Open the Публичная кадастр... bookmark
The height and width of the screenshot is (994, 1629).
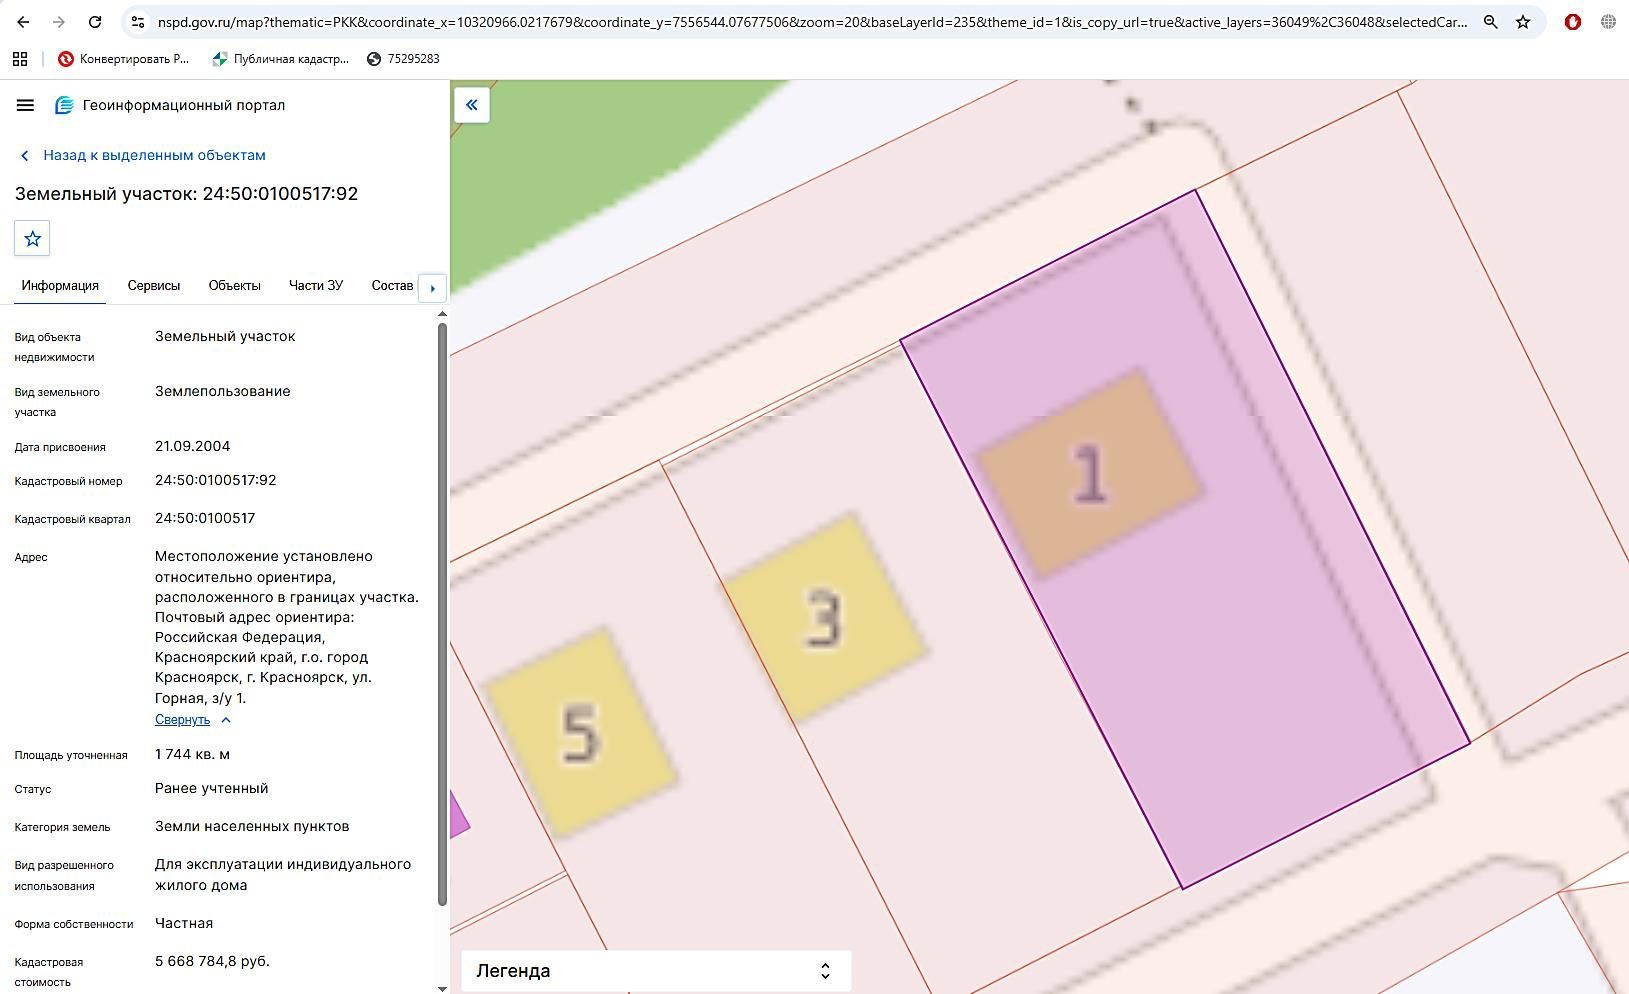click(x=280, y=59)
